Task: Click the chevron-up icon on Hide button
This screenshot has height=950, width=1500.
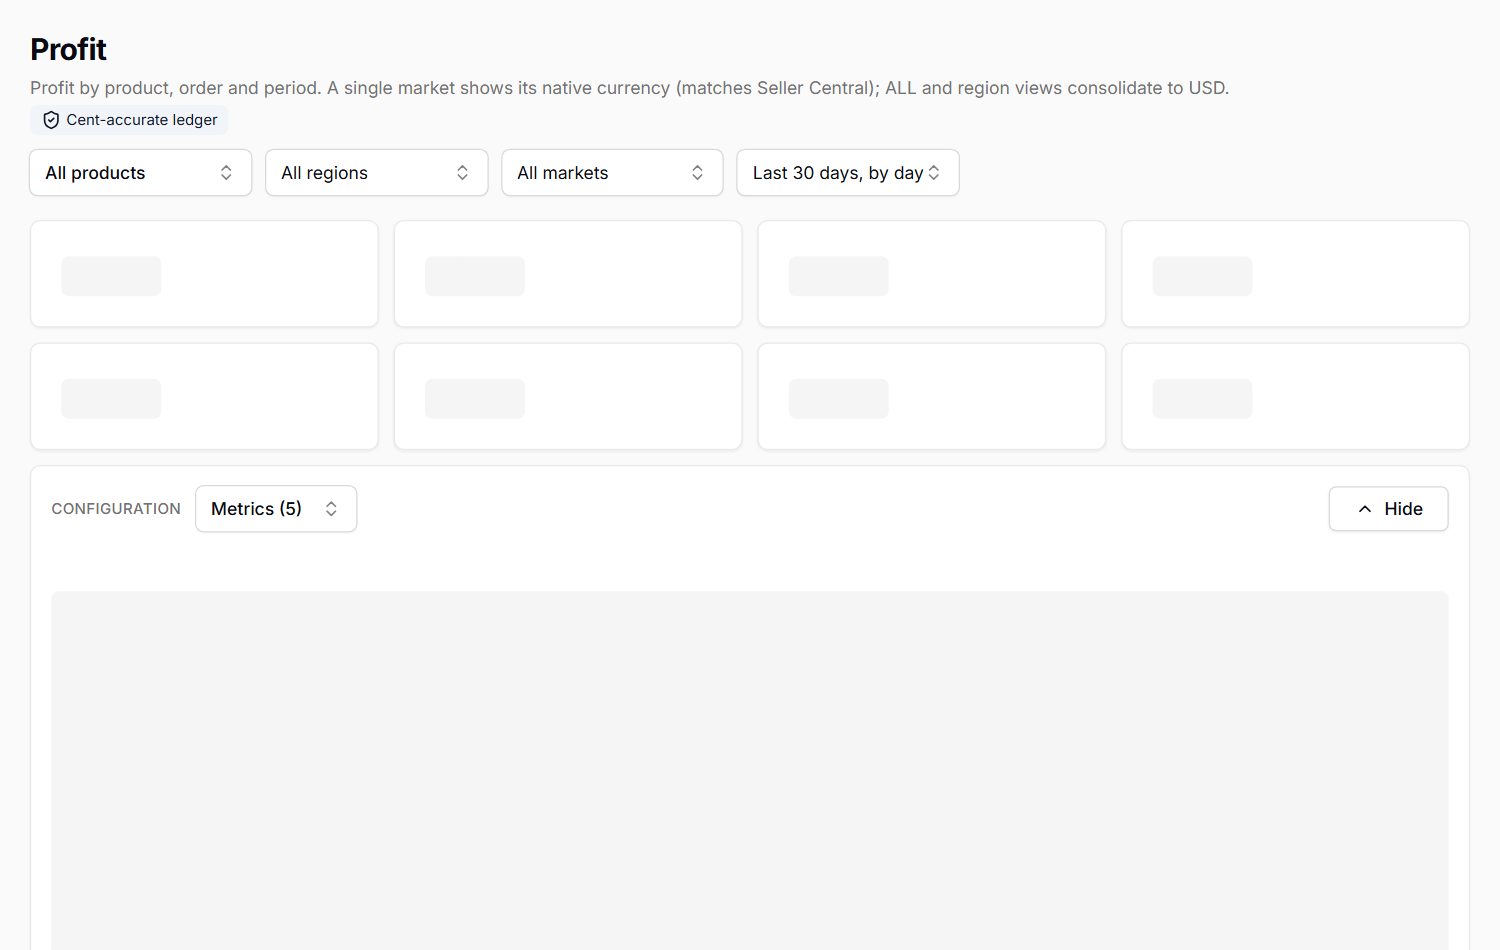Action: pyautogui.click(x=1365, y=509)
